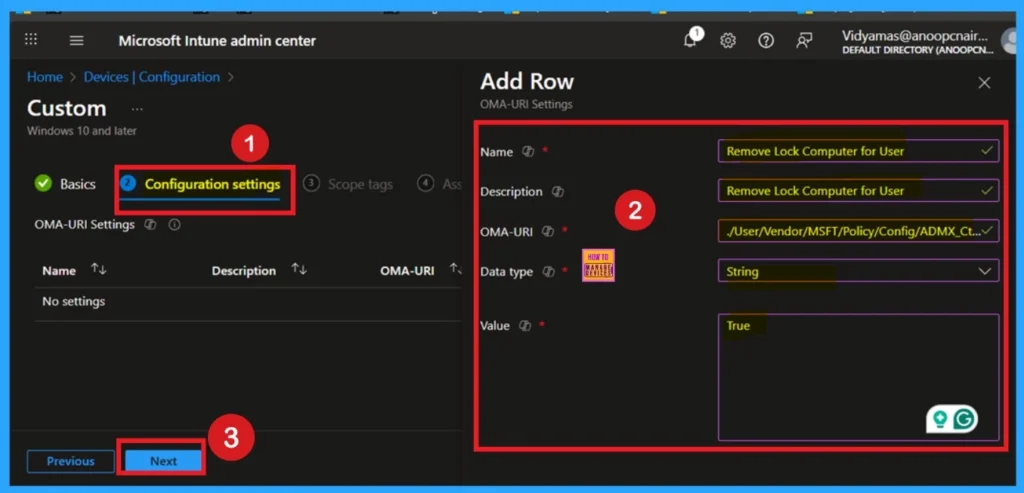
Task: Click the icon beside Data type label
Action: (549, 272)
